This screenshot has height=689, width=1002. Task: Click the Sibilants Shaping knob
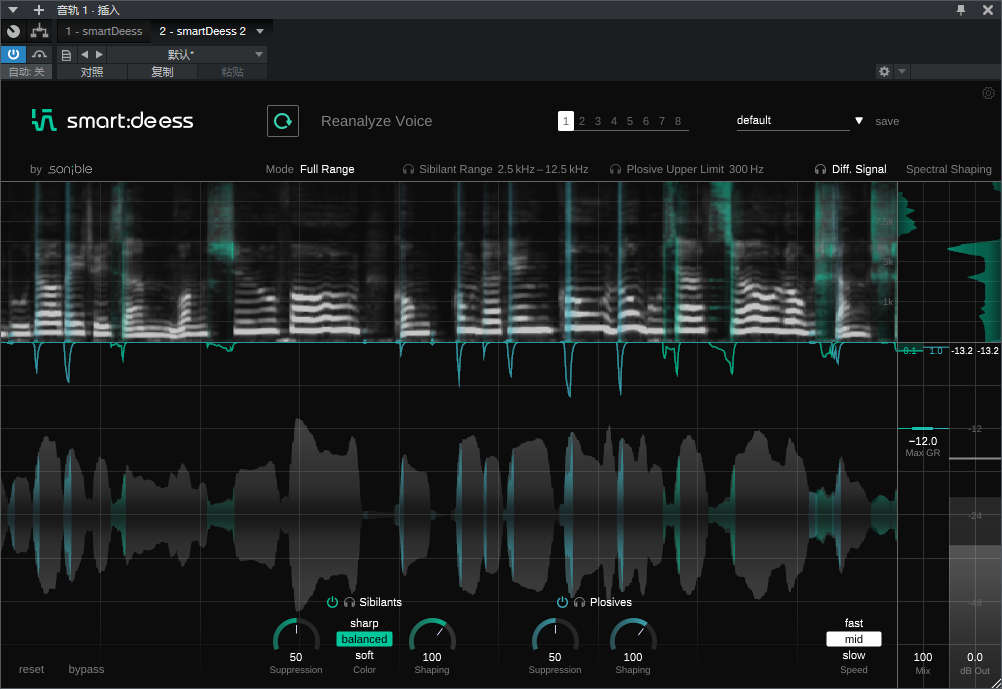point(432,635)
